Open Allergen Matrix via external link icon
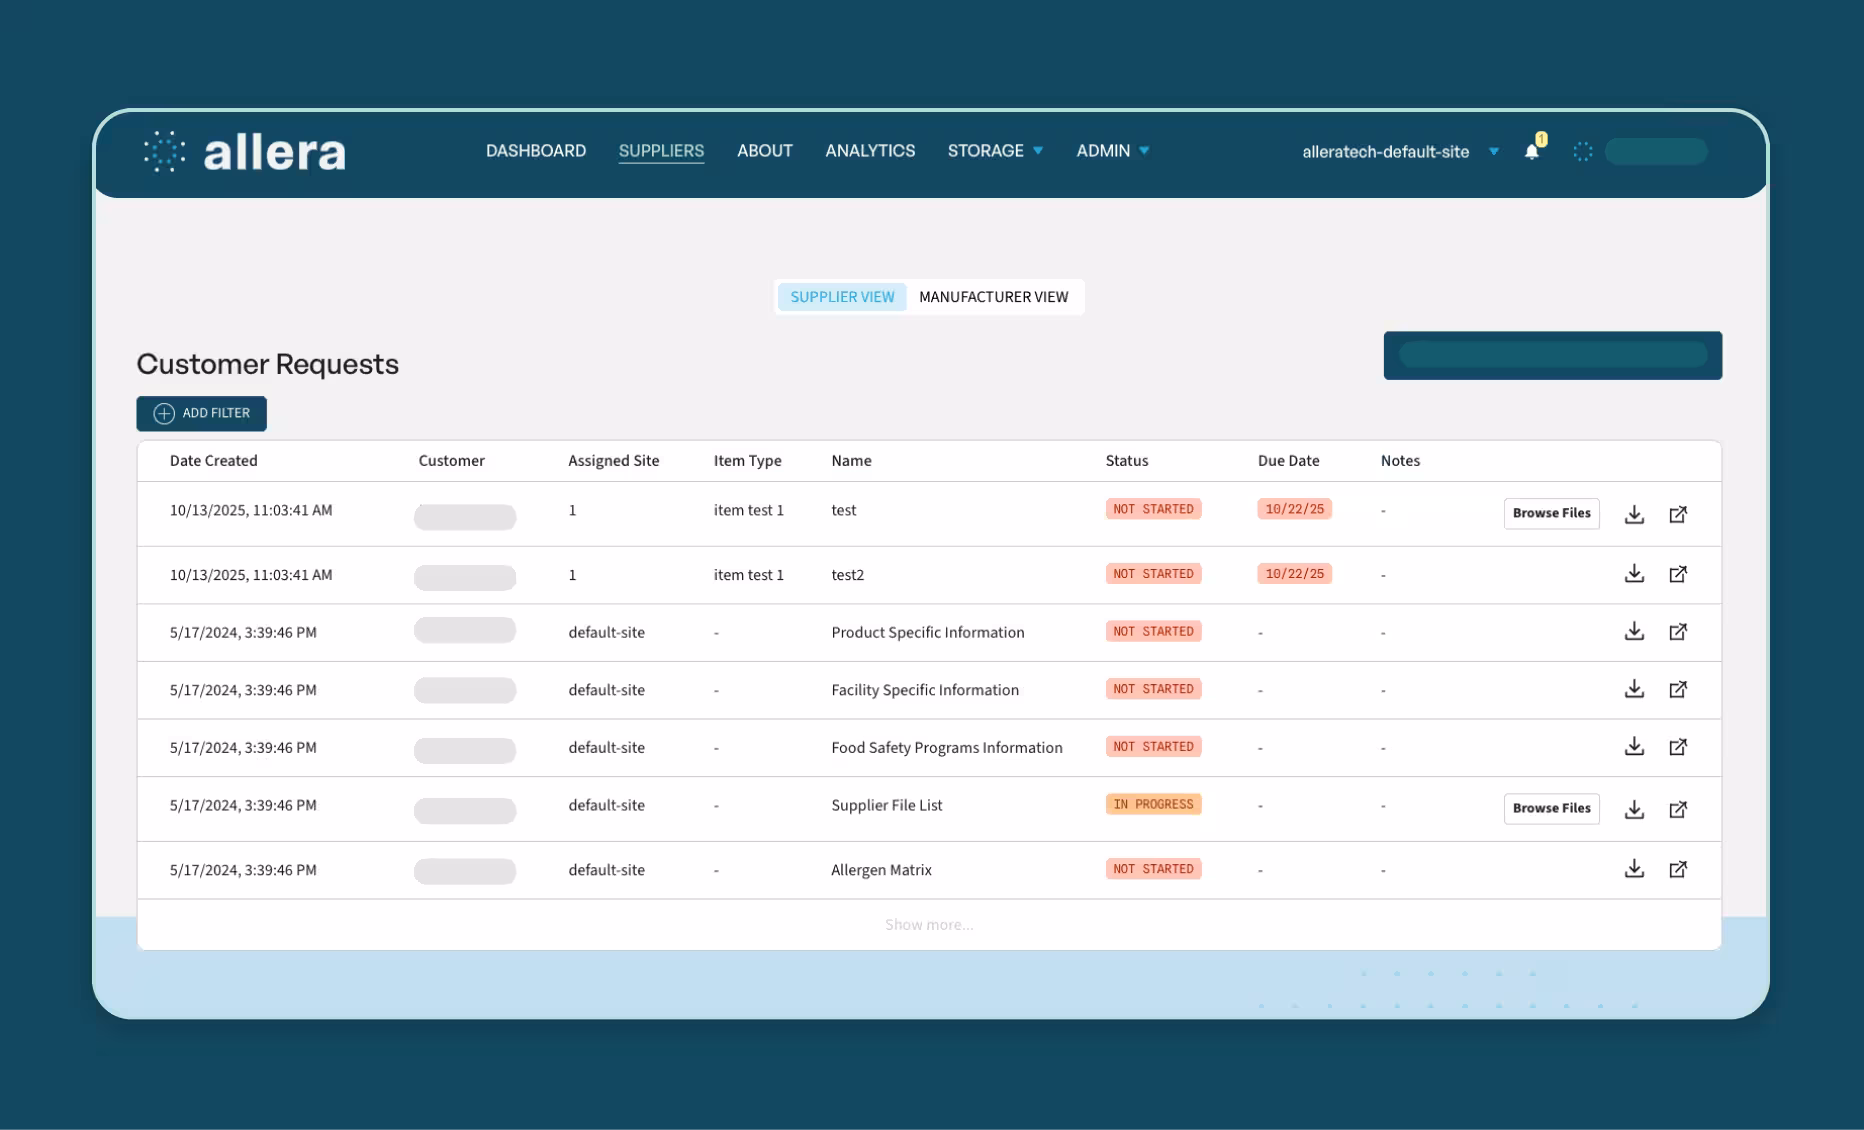Screen dimensions: 1864x1130 (1679, 869)
